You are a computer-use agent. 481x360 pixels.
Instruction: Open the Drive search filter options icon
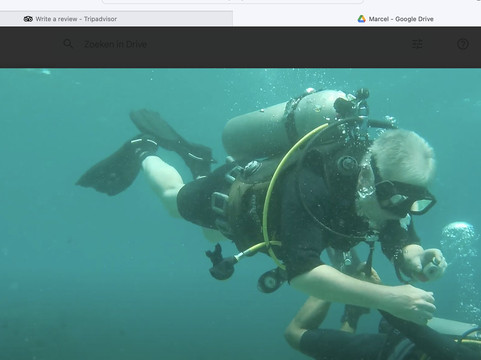(417, 44)
